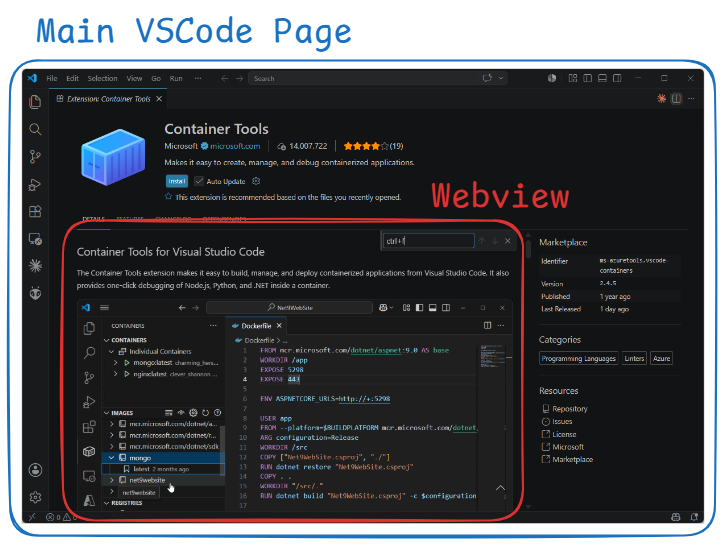This screenshot has width=725, height=545.
Task: Click the identifier ms-azuretools.vscode-containers
Action: (633, 266)
